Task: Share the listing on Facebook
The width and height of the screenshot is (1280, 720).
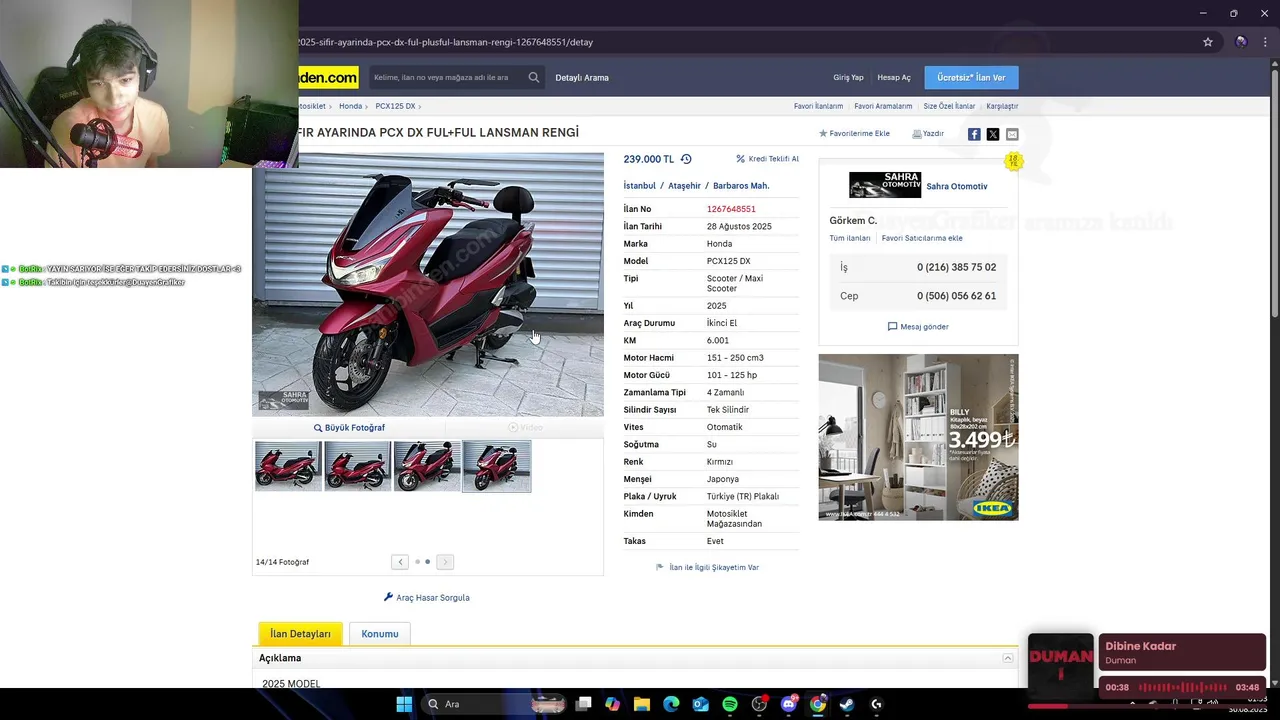Action: pyautogui.click(x=974, y=134)
